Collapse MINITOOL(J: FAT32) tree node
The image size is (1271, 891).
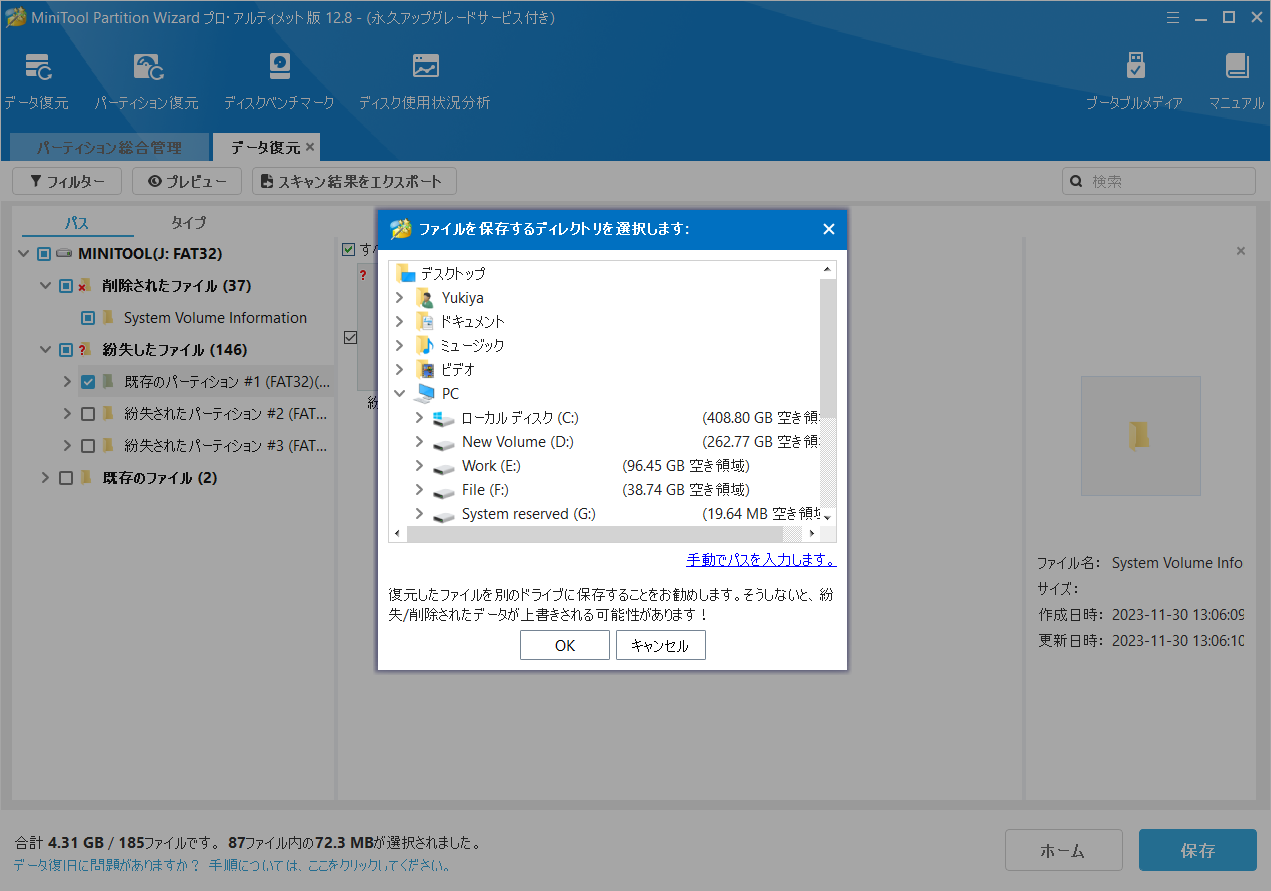click(x=24, y=254)
